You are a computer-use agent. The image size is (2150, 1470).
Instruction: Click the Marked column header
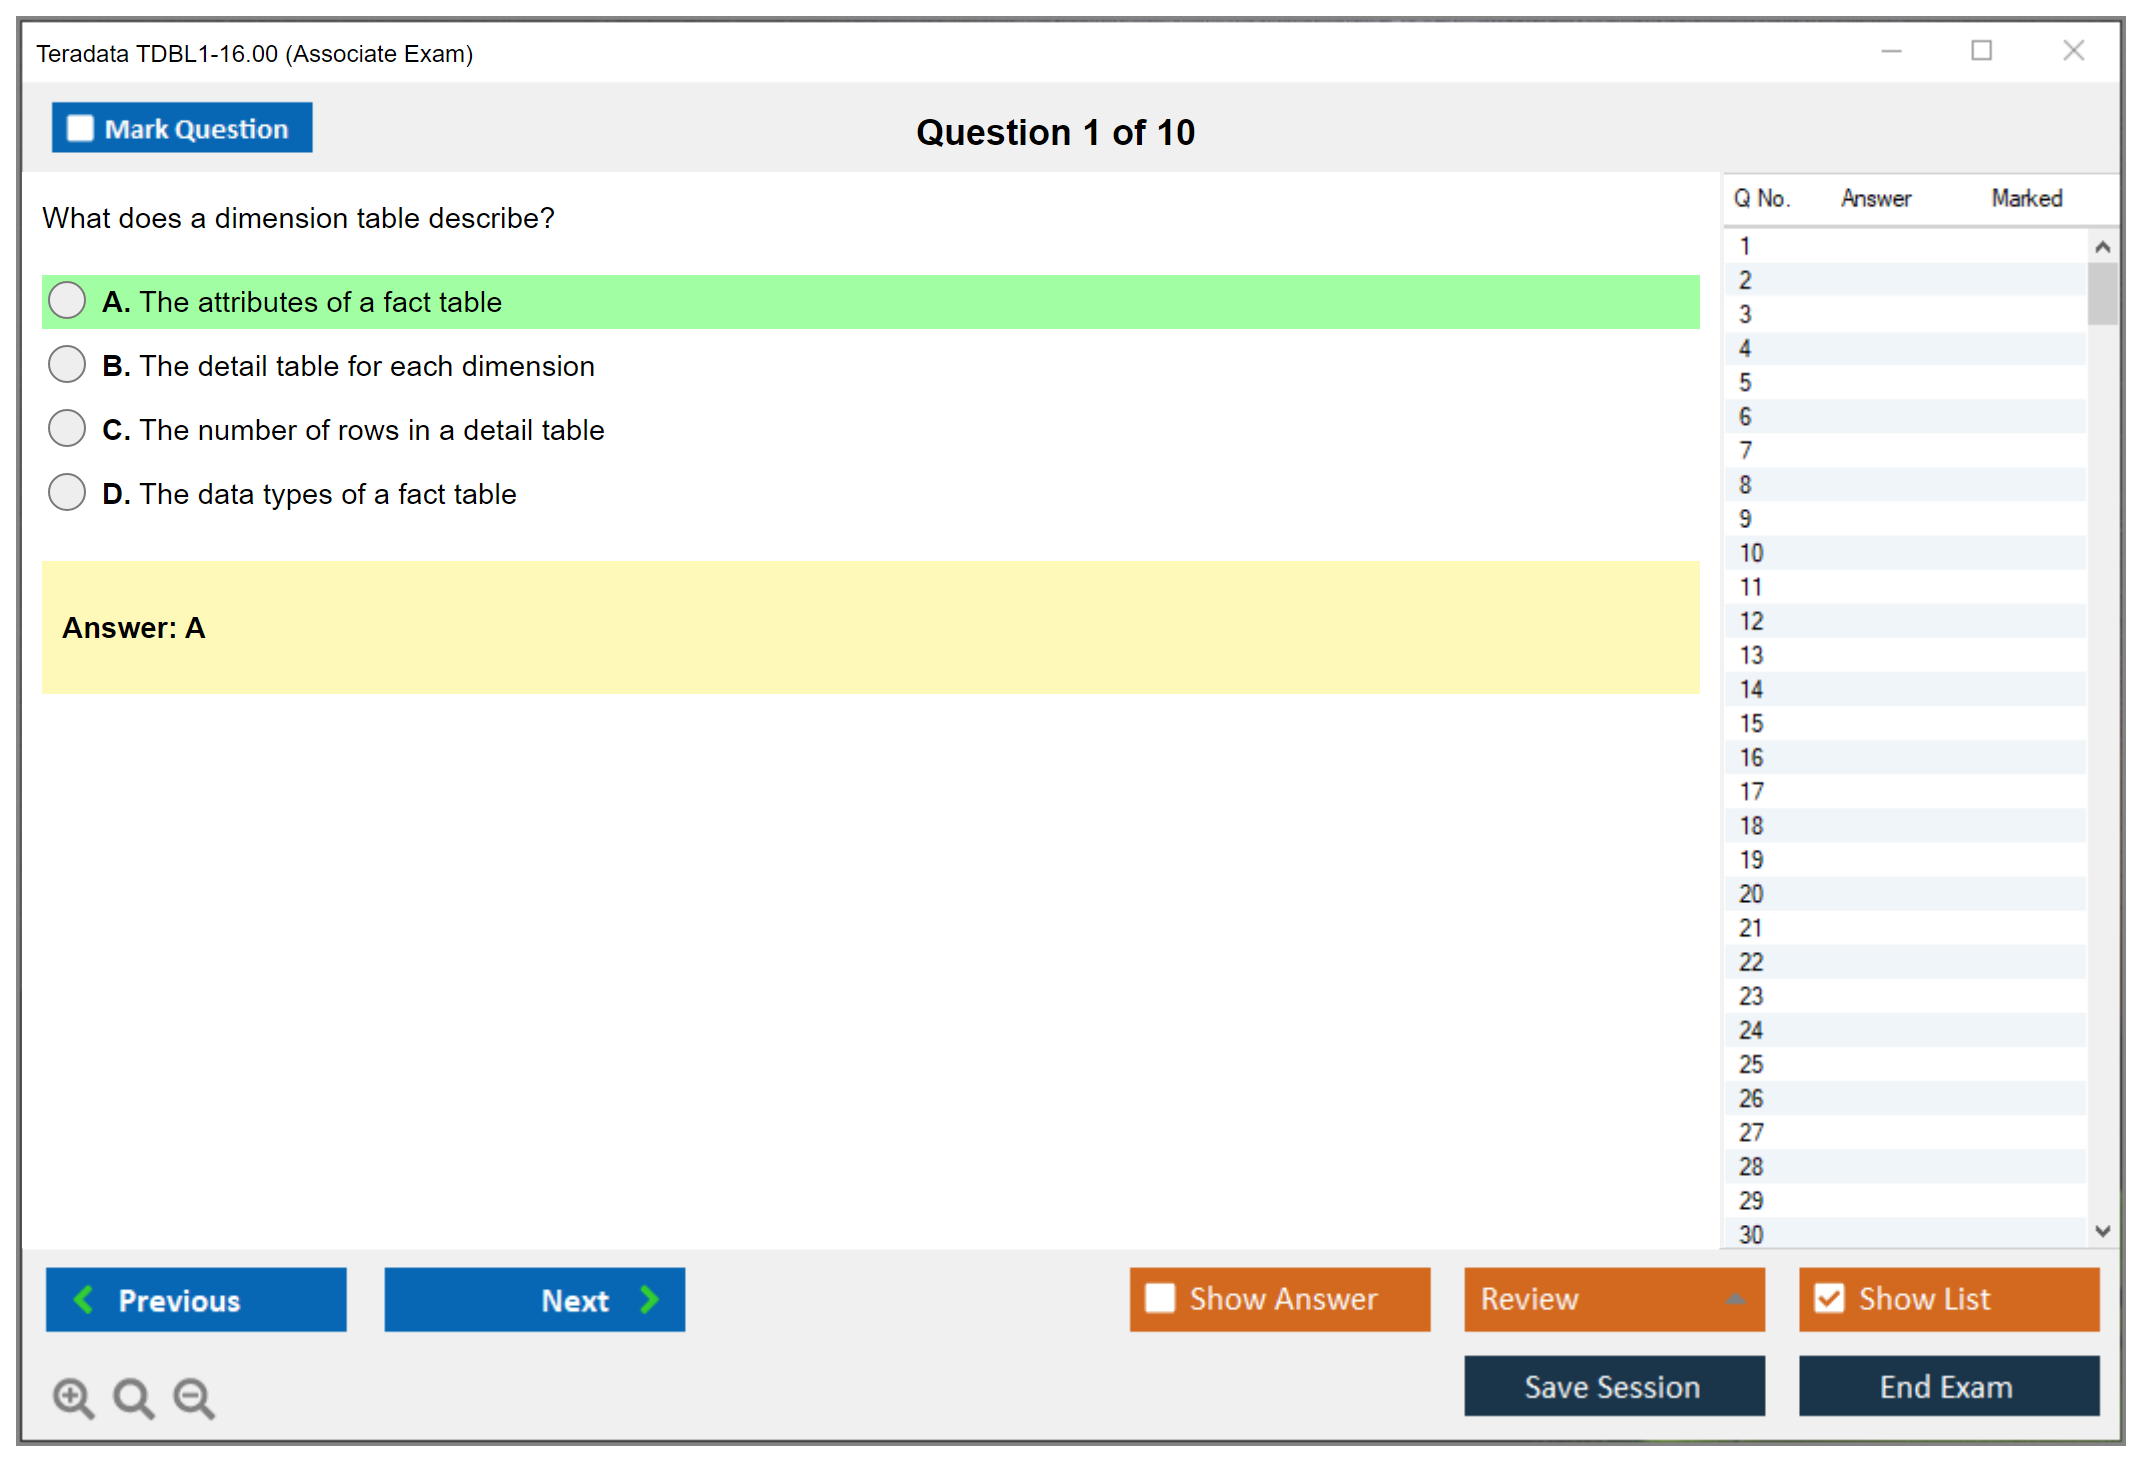coord(2026,198)
